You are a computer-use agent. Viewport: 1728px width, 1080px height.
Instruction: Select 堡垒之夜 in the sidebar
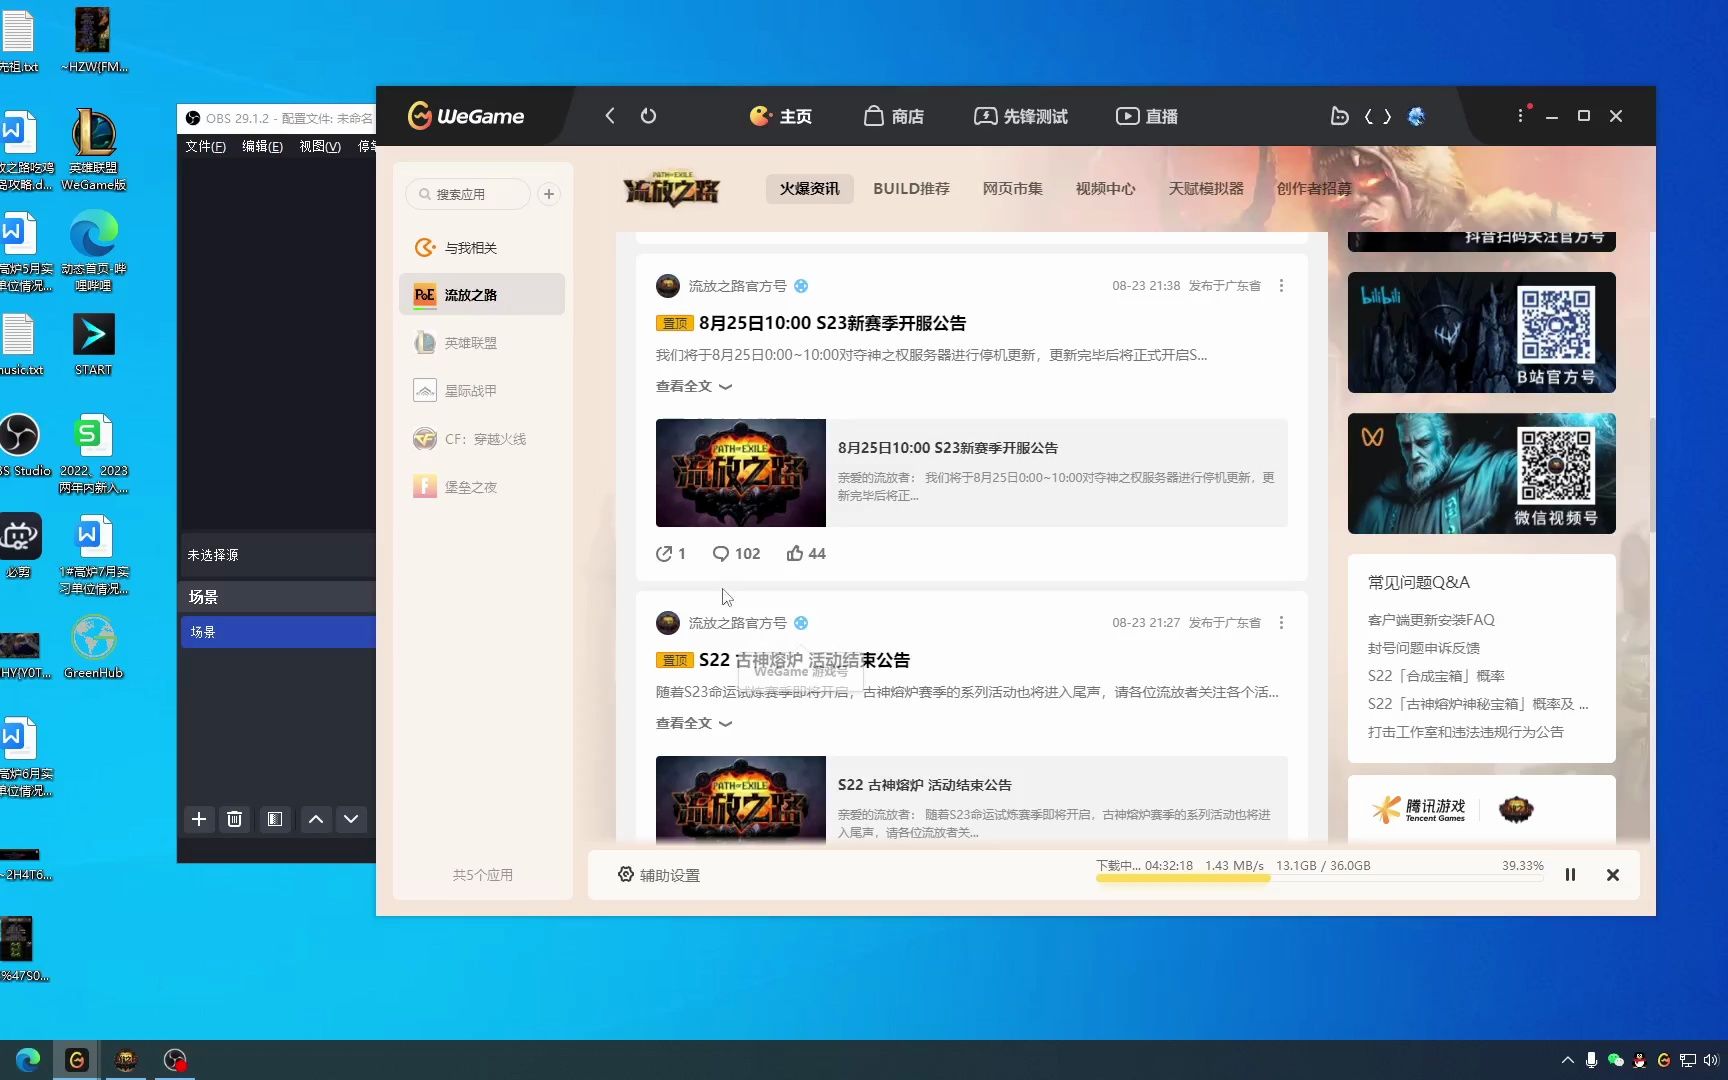click(481, 487)
